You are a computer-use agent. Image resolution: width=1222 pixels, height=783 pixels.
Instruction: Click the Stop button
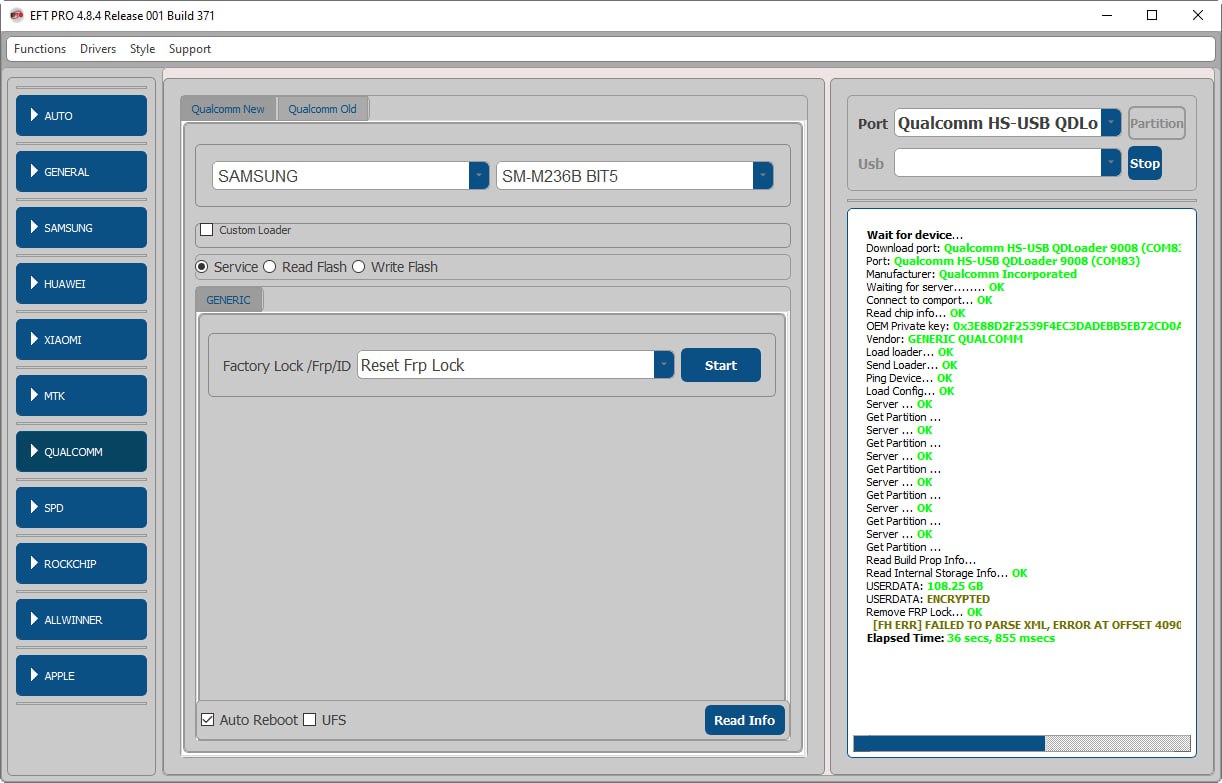click(1145, 163)
